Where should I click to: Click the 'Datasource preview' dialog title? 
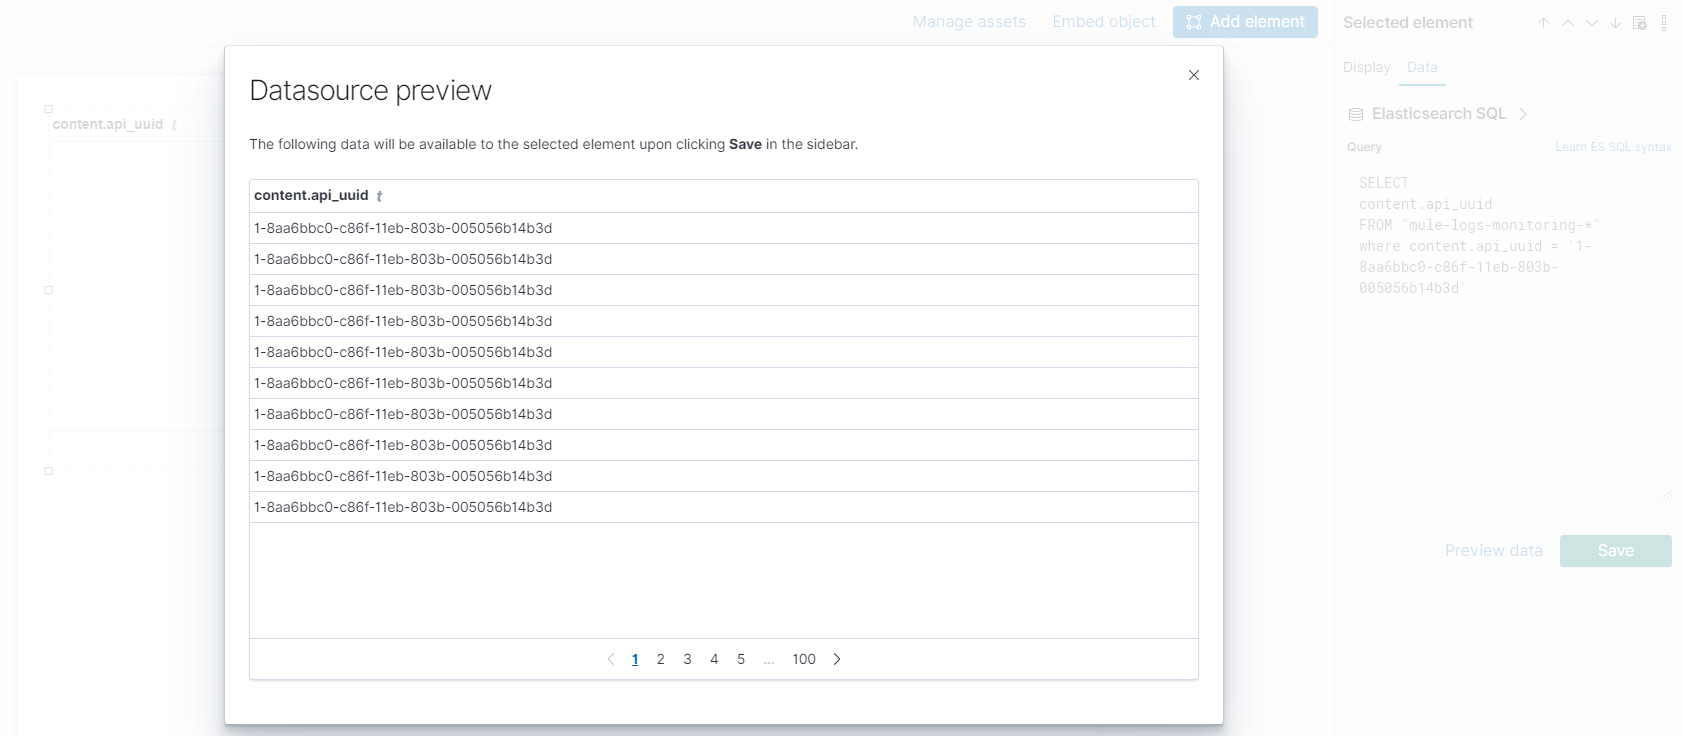tap(371, 91)
